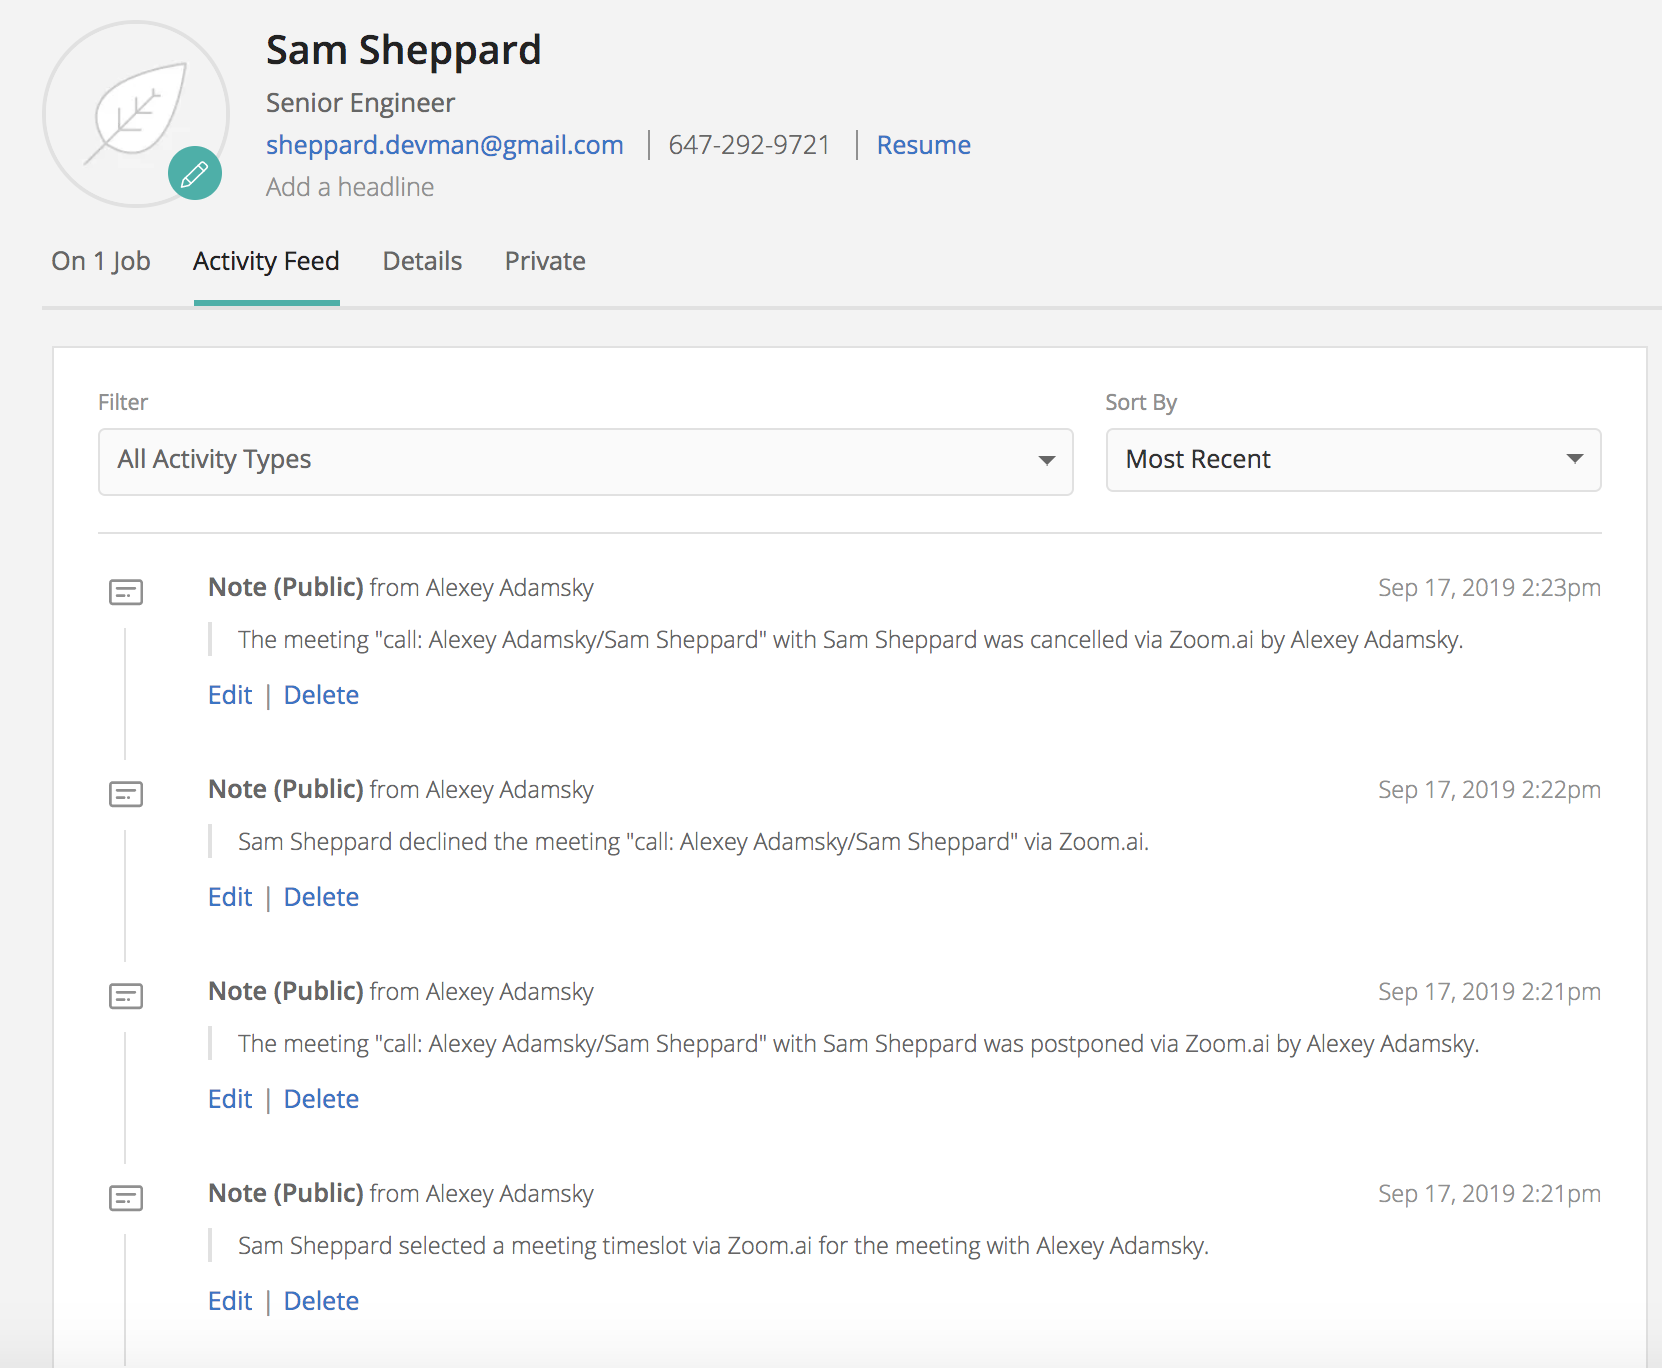Click note icon for selected timeslot entry

click(126, 1198)
